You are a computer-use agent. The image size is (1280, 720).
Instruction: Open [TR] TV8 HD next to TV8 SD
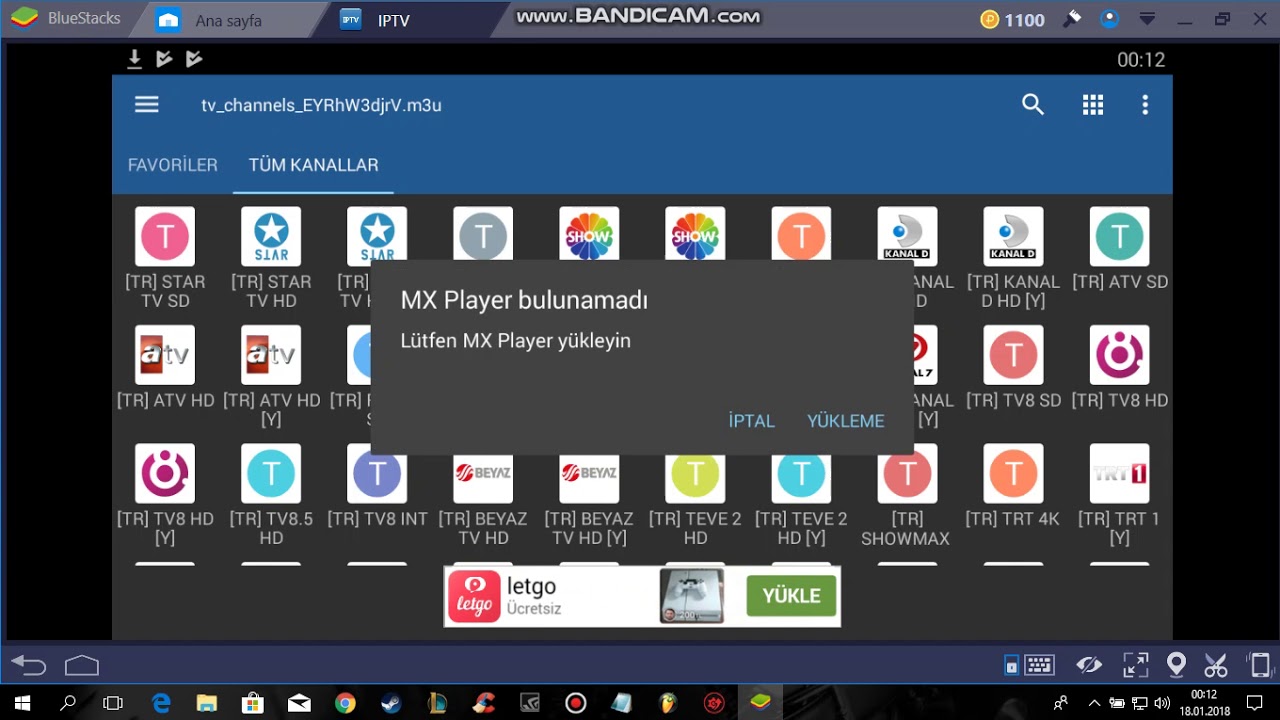(1119, 367)
